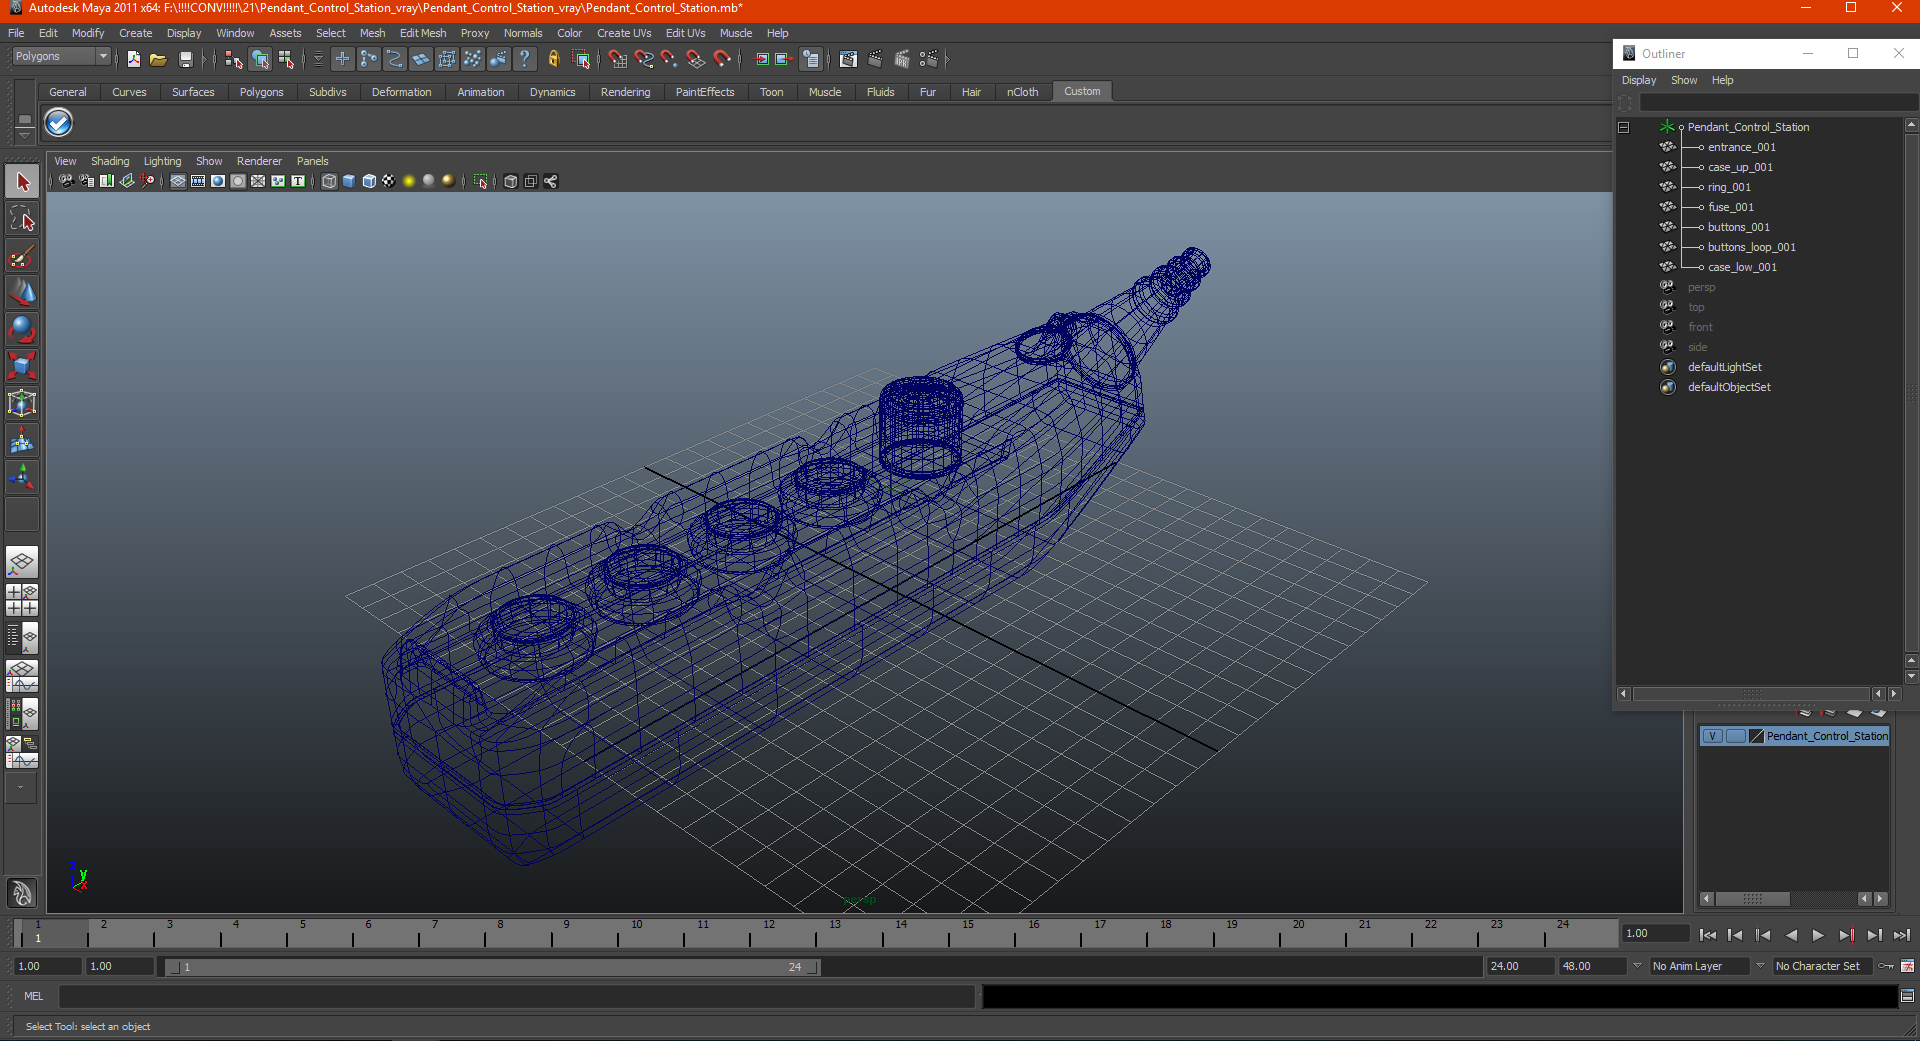Open the Render View window icon

(848, 59)
